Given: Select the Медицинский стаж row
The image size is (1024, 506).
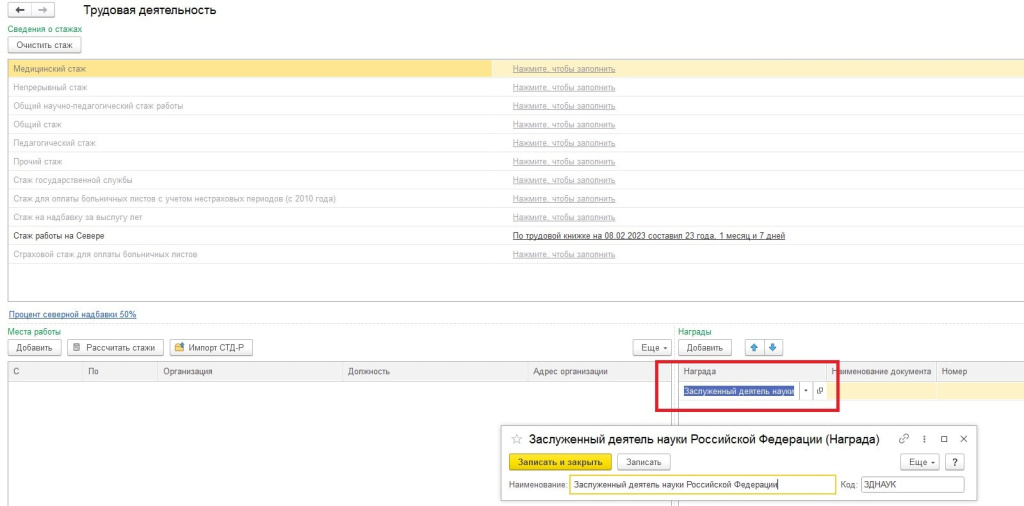Looking at the screenshot, I should tap(250, 69).
